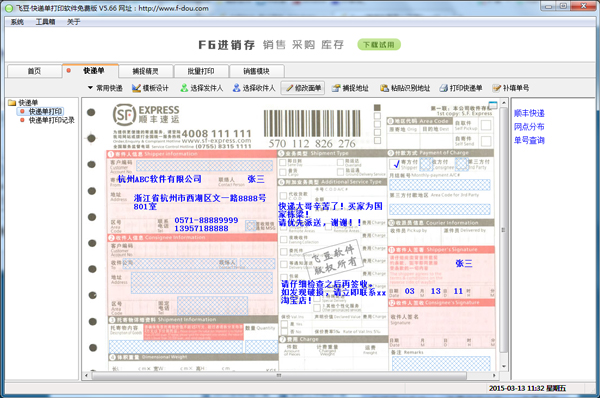
Task: Open the 工具箱 menu
Action: coord(45,22)
